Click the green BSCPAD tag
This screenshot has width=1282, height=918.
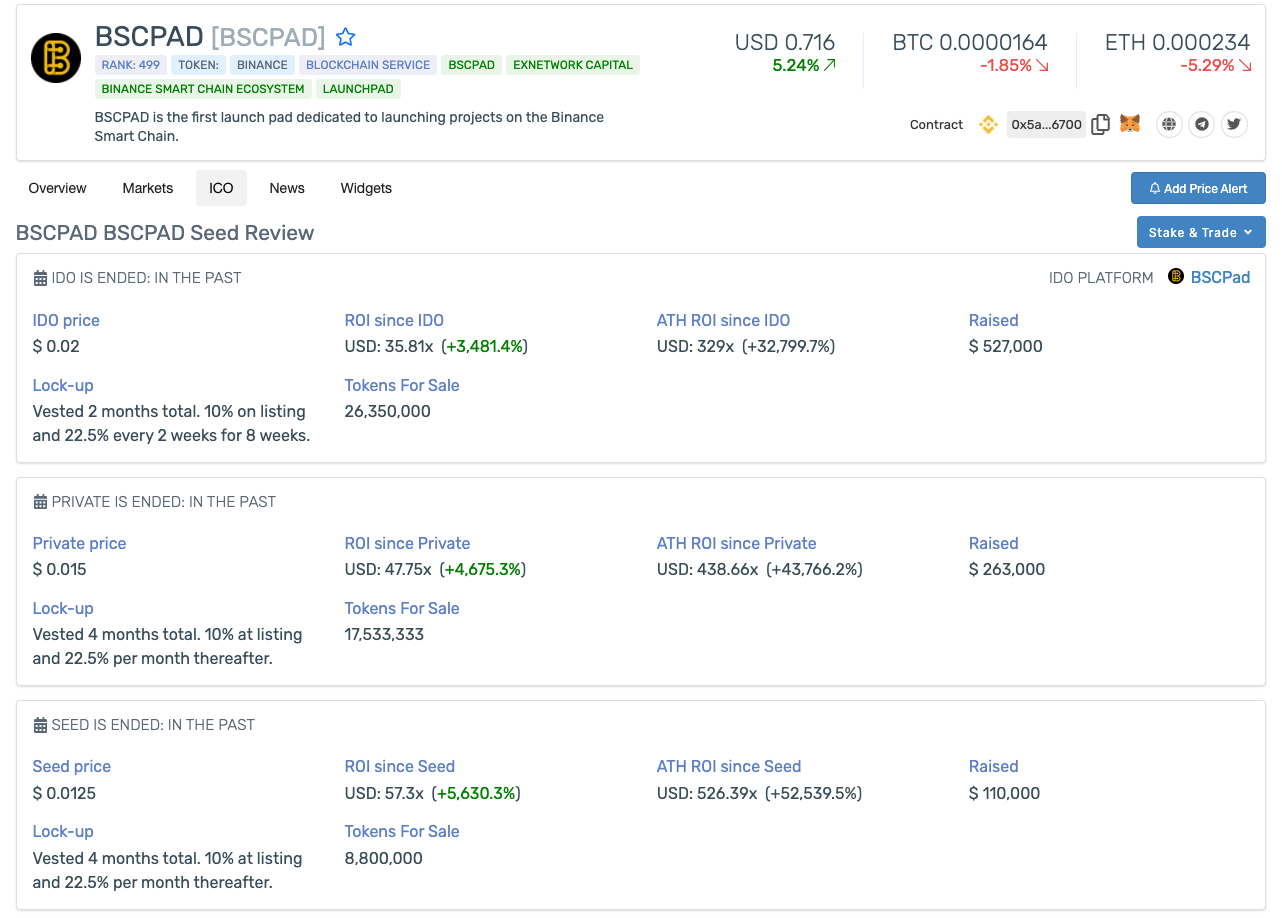pos(471,65)
